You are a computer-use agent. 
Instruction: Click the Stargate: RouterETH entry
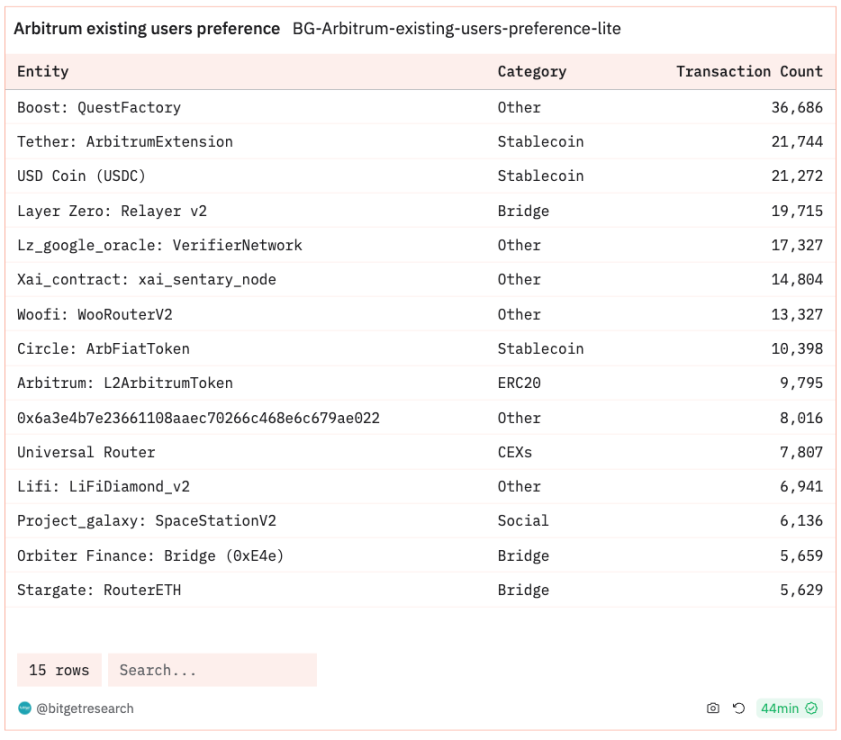click(99, 590)
